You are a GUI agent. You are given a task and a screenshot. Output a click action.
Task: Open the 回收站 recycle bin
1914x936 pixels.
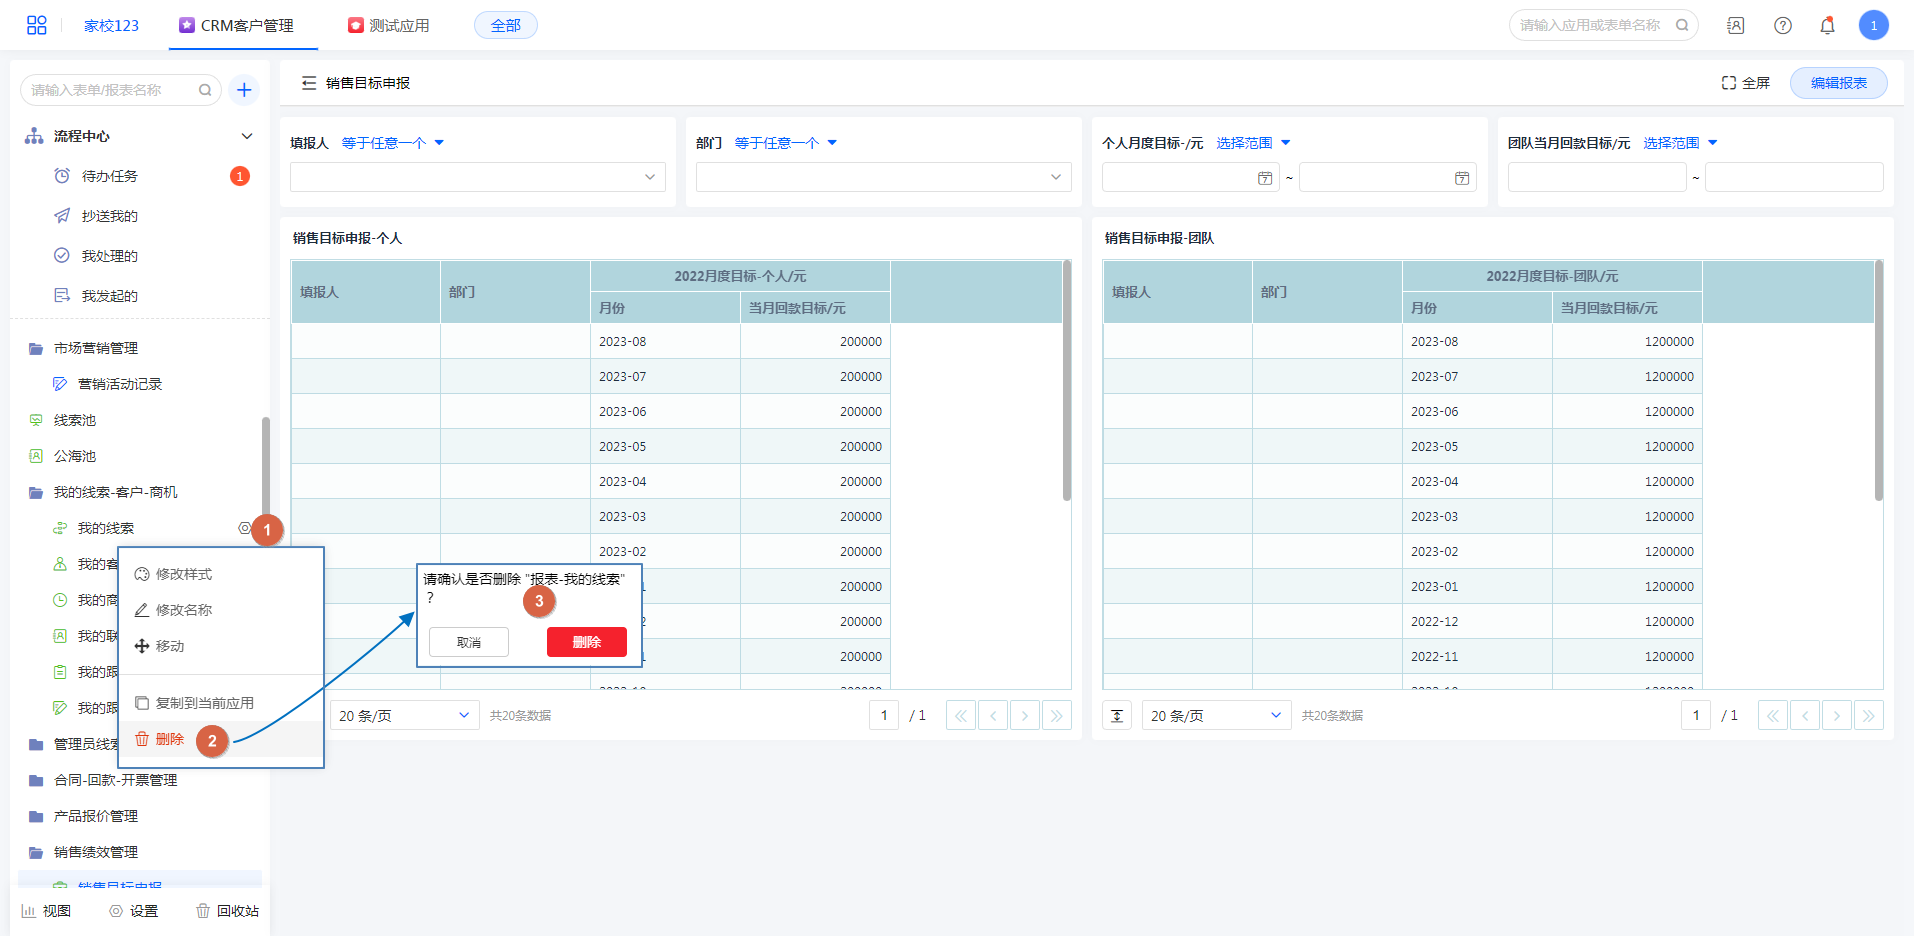click(x=228, y=911)
